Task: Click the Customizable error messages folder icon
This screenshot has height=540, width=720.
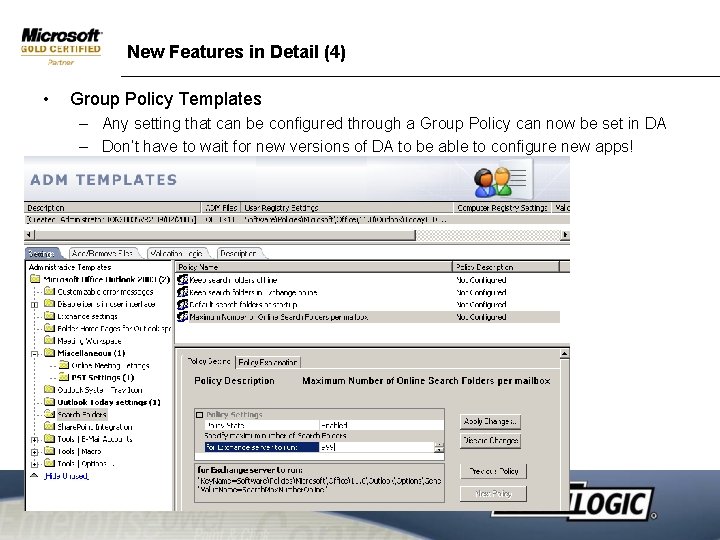Action: (49, 292)
